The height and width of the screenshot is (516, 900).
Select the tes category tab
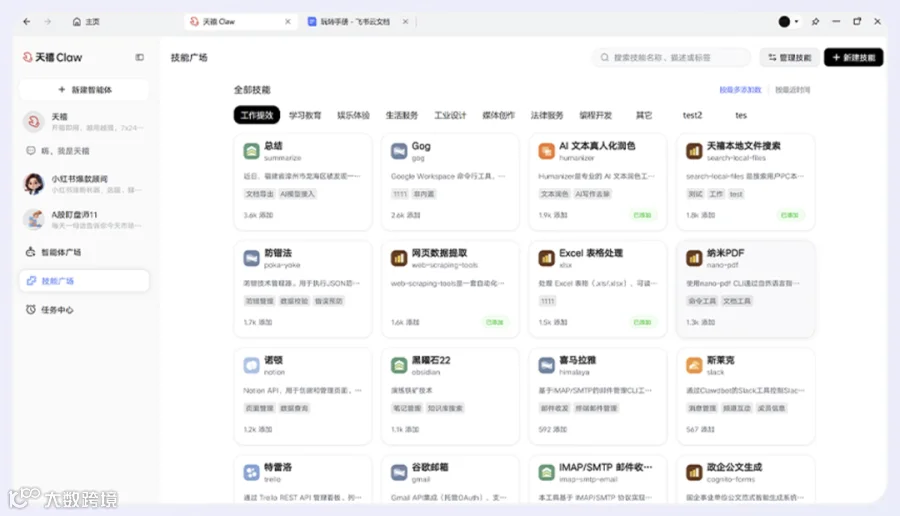point(741,115)
